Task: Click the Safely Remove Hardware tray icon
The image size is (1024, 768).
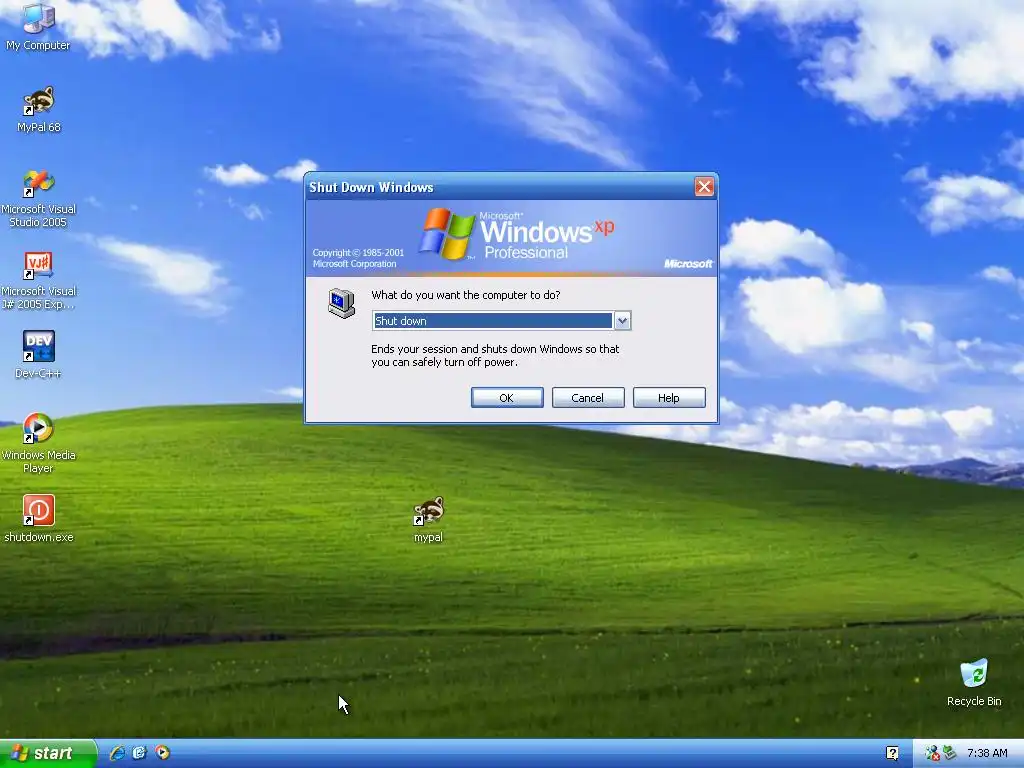Action: tap(950, 753)
